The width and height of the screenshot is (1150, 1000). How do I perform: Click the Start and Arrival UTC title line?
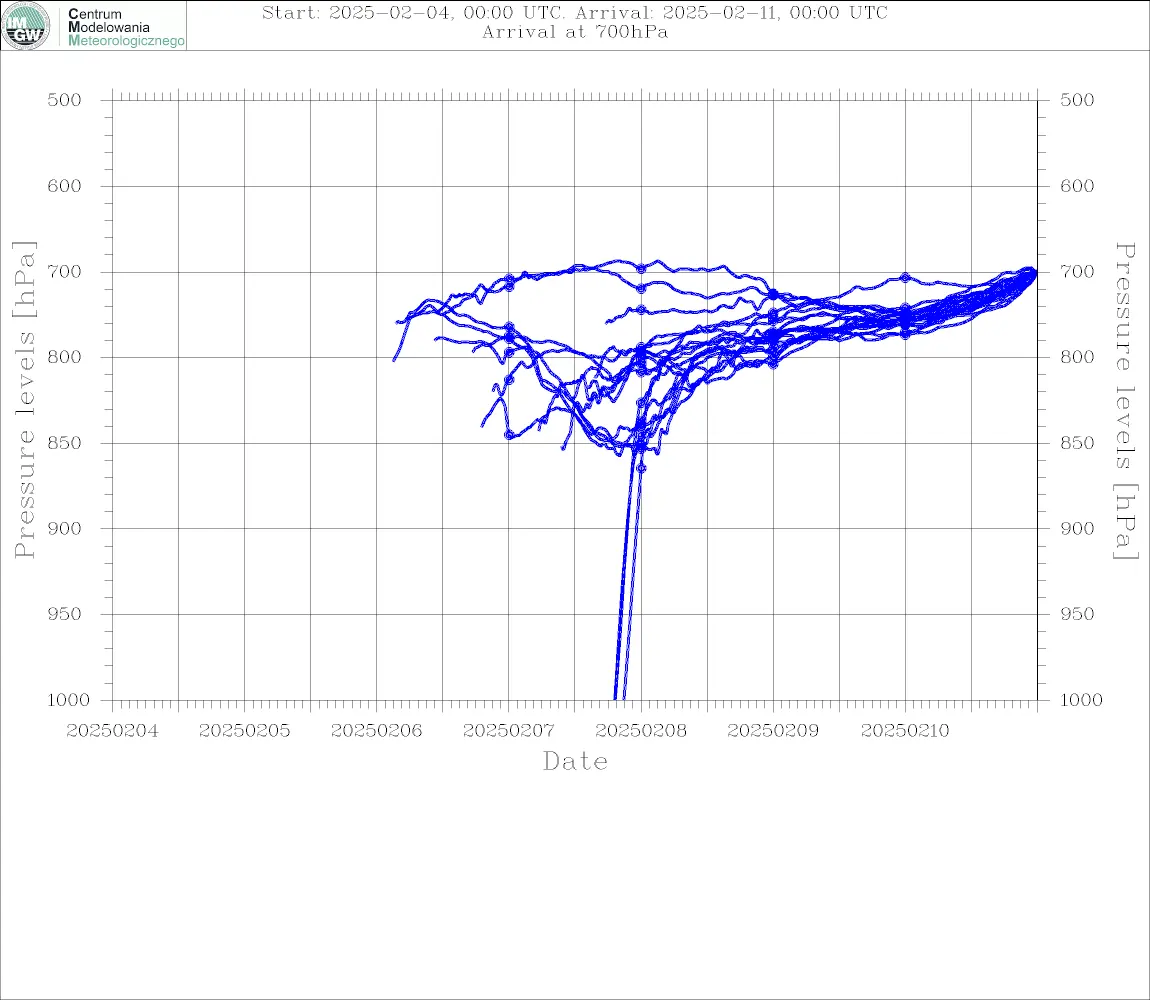pos(575,13)
